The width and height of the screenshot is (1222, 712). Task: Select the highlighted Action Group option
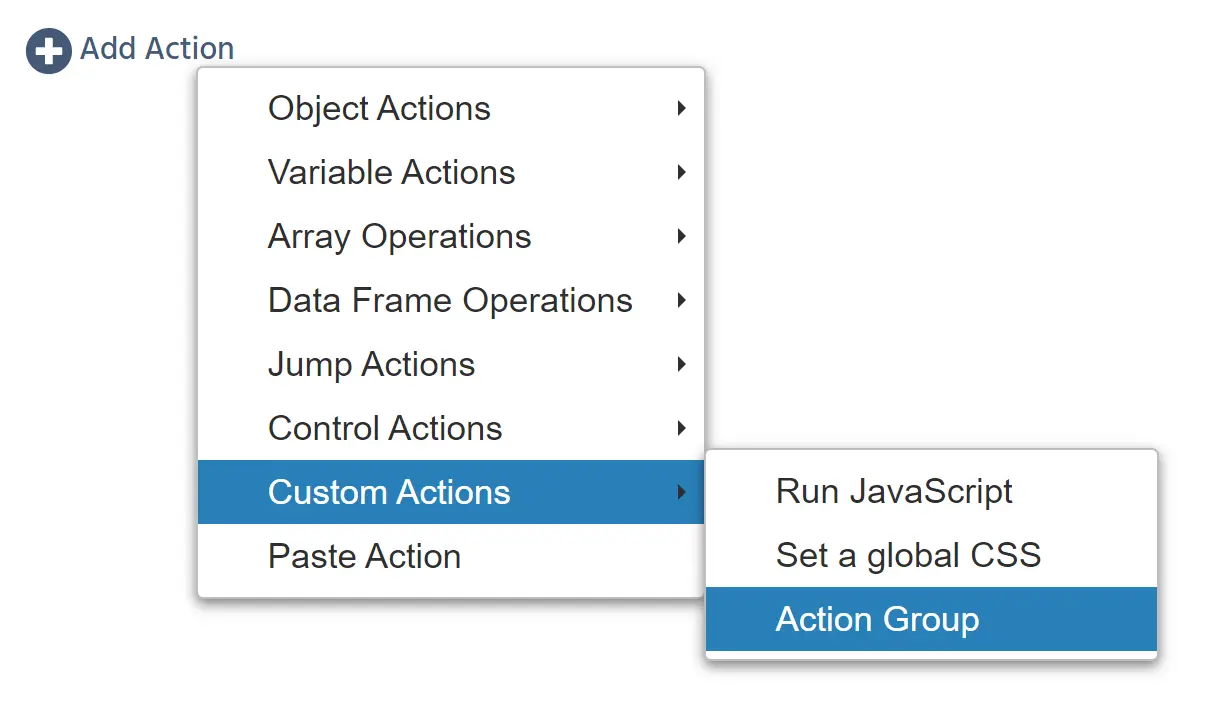click(877, 619)
